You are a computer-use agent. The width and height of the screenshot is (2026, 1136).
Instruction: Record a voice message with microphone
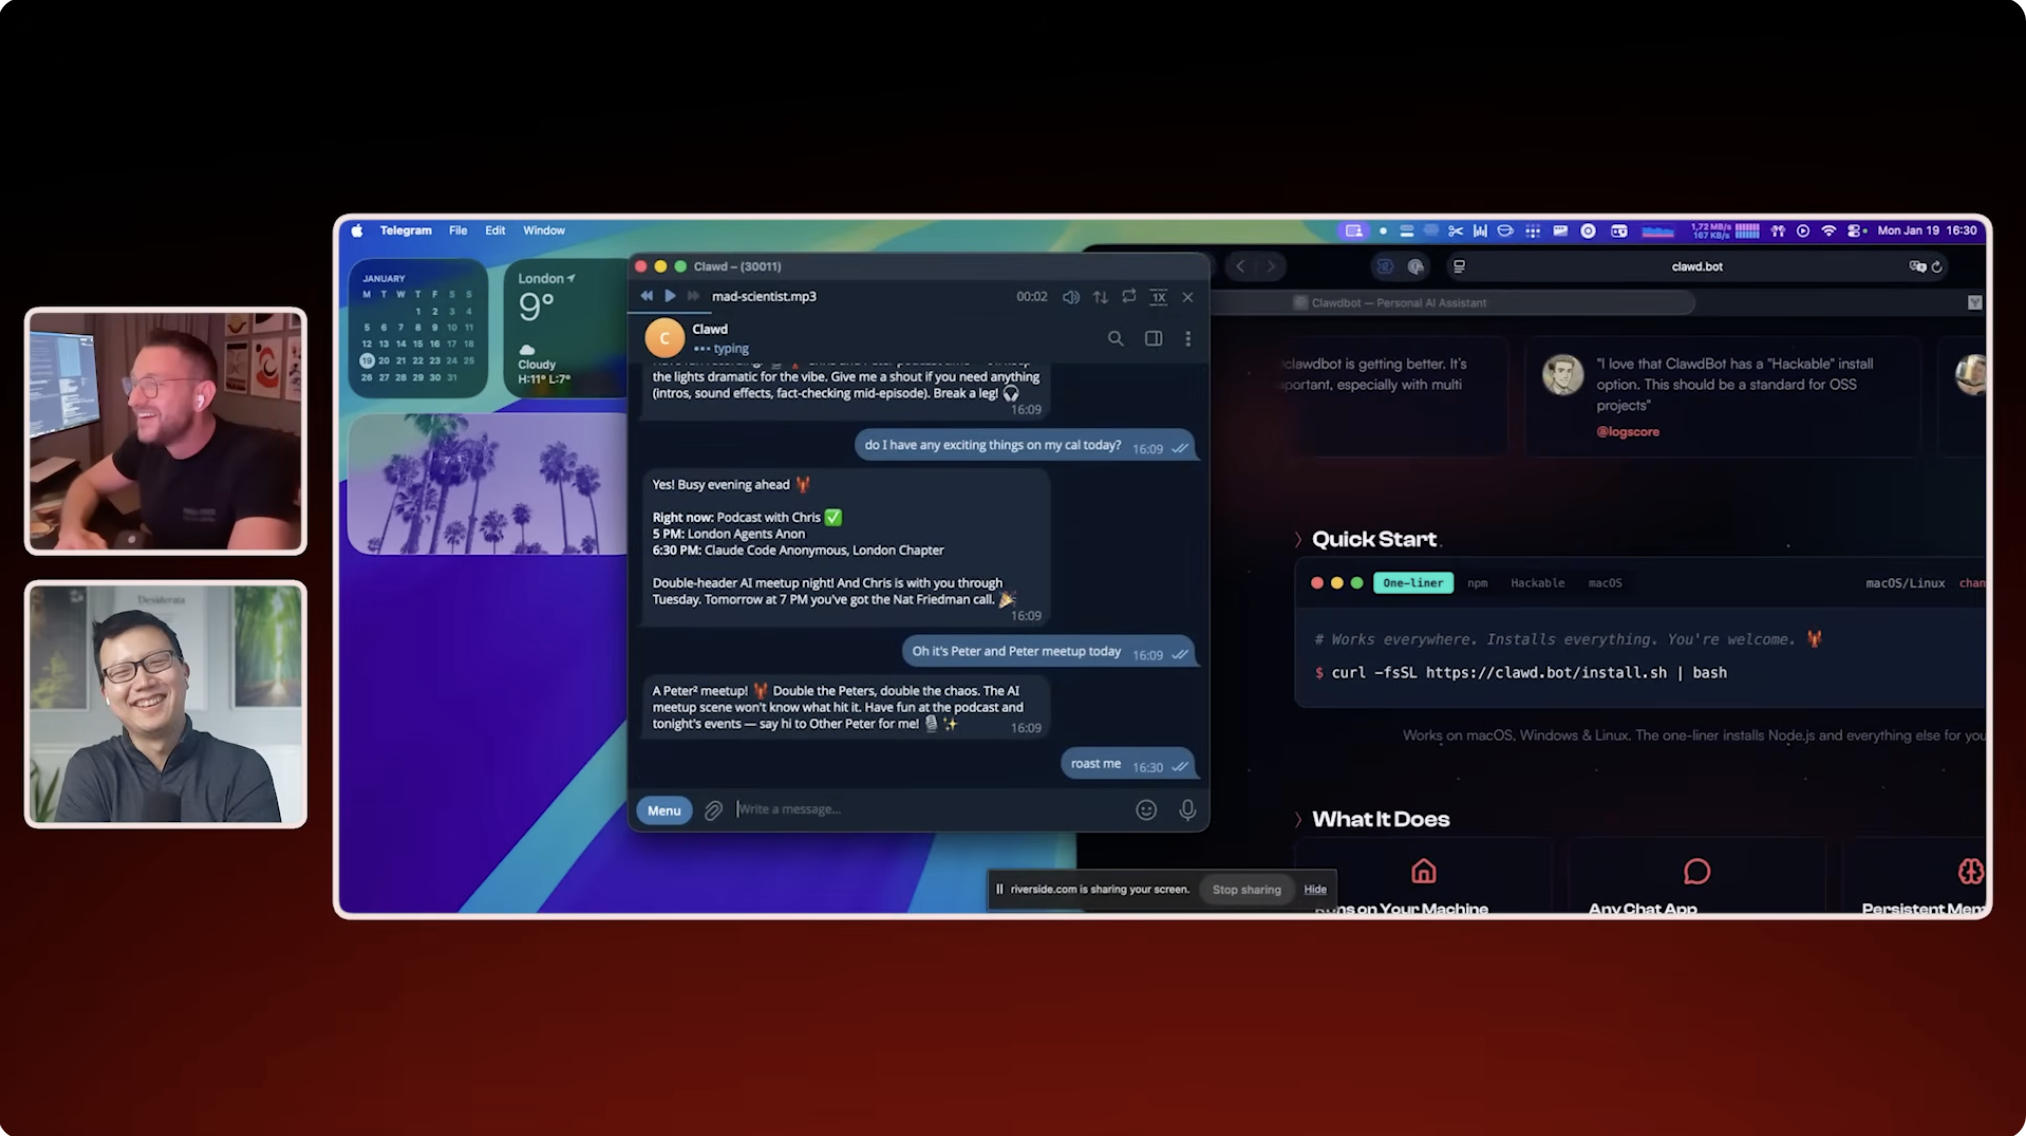coord(1187,810)
